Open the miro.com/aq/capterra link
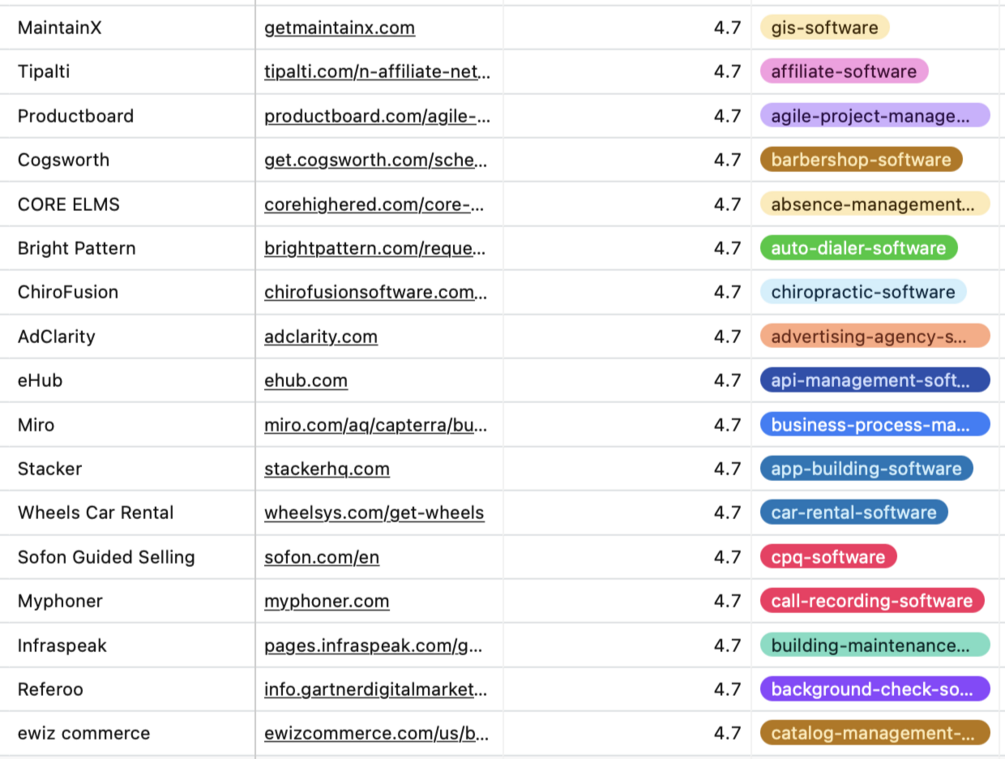 pos(376,425)
